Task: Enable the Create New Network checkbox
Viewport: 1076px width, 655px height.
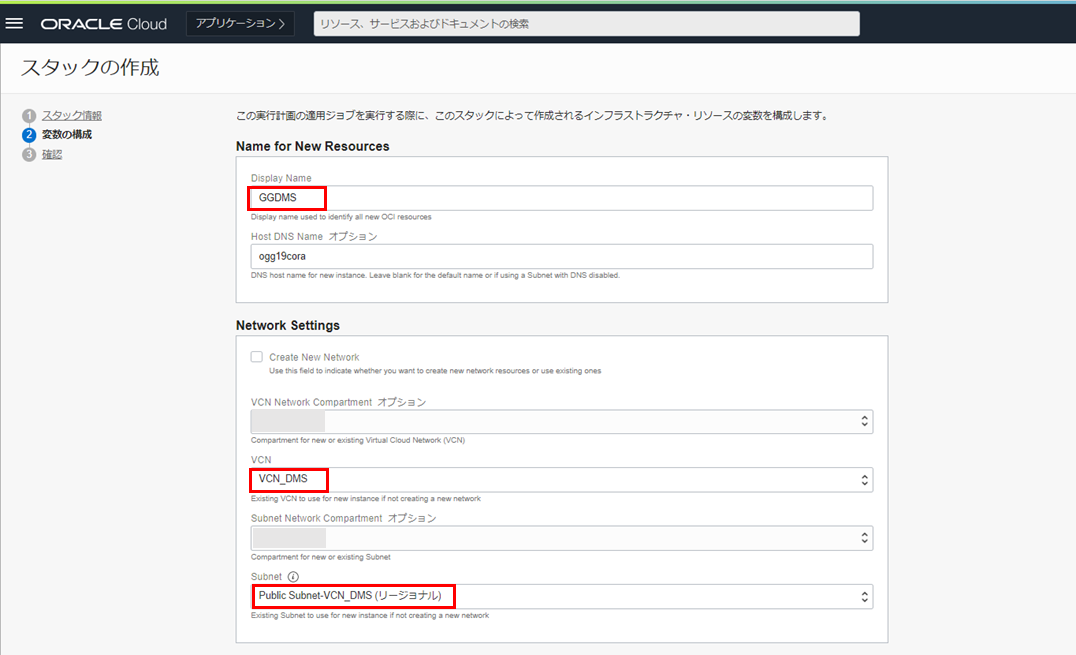Action: coord(257,357)
